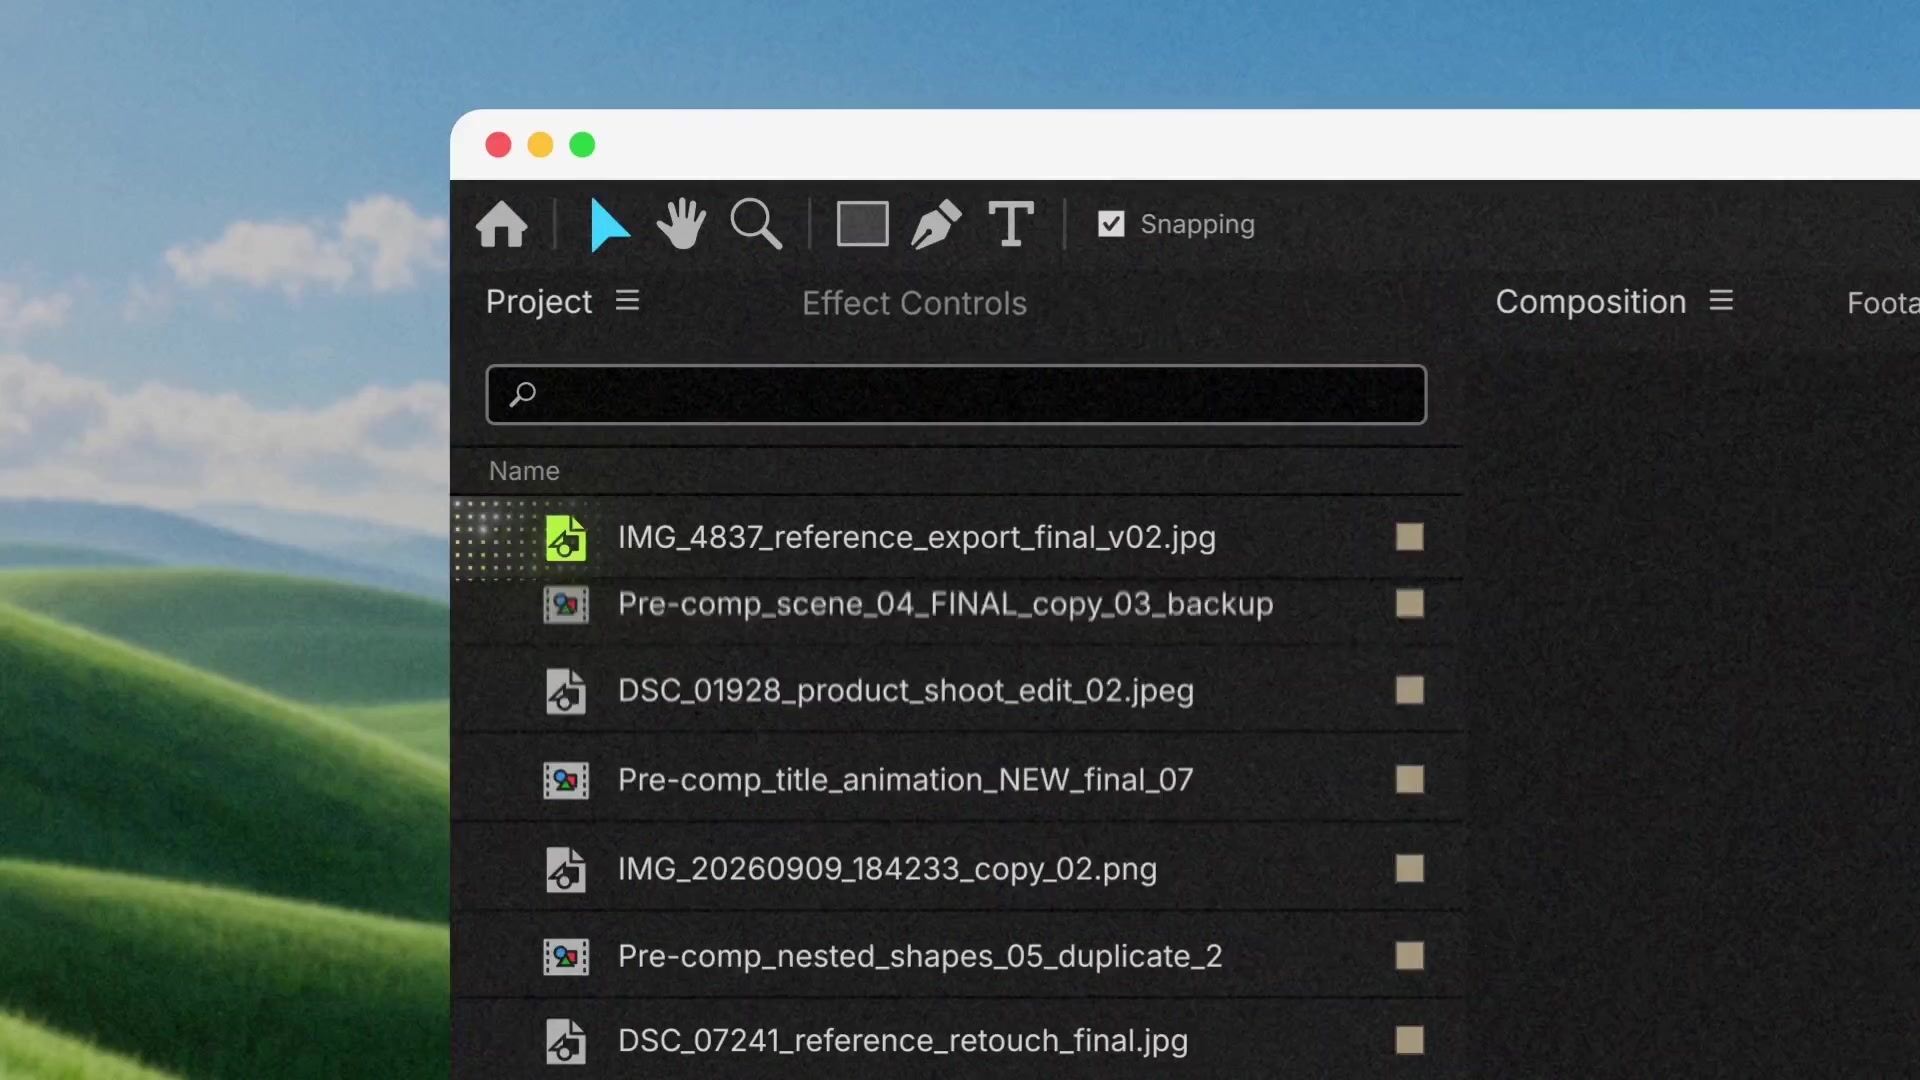Click footage icon of DSC_07241_reference_retouch_final.jpg
This screenshot has width=1920, height=1080.
point(566,1041)
